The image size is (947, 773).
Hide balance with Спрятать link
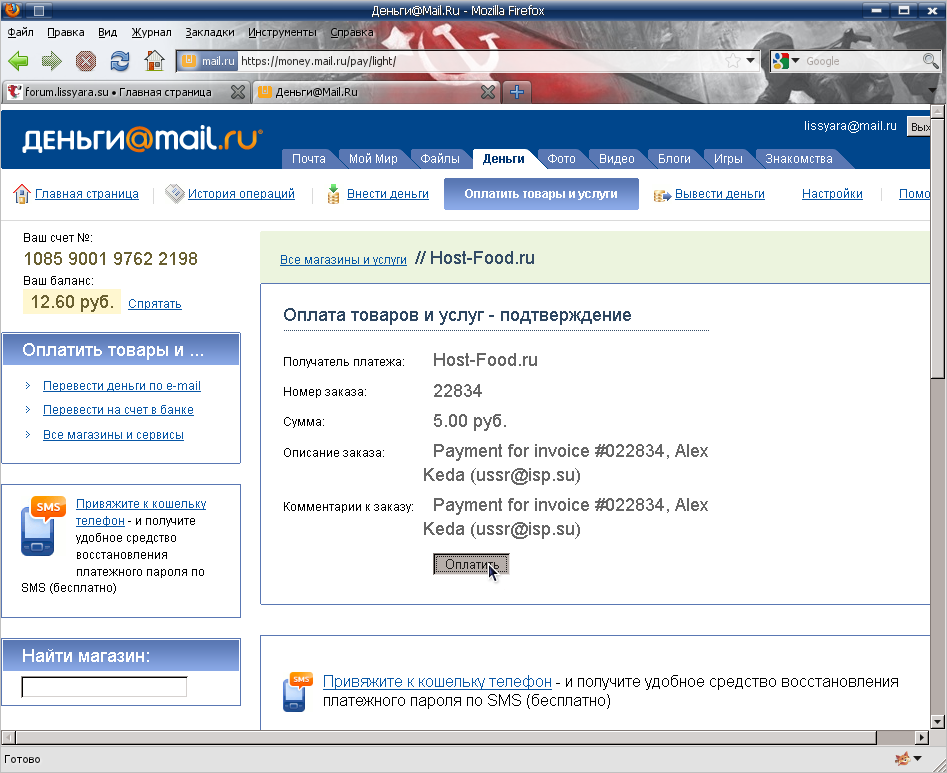(155, 304)
